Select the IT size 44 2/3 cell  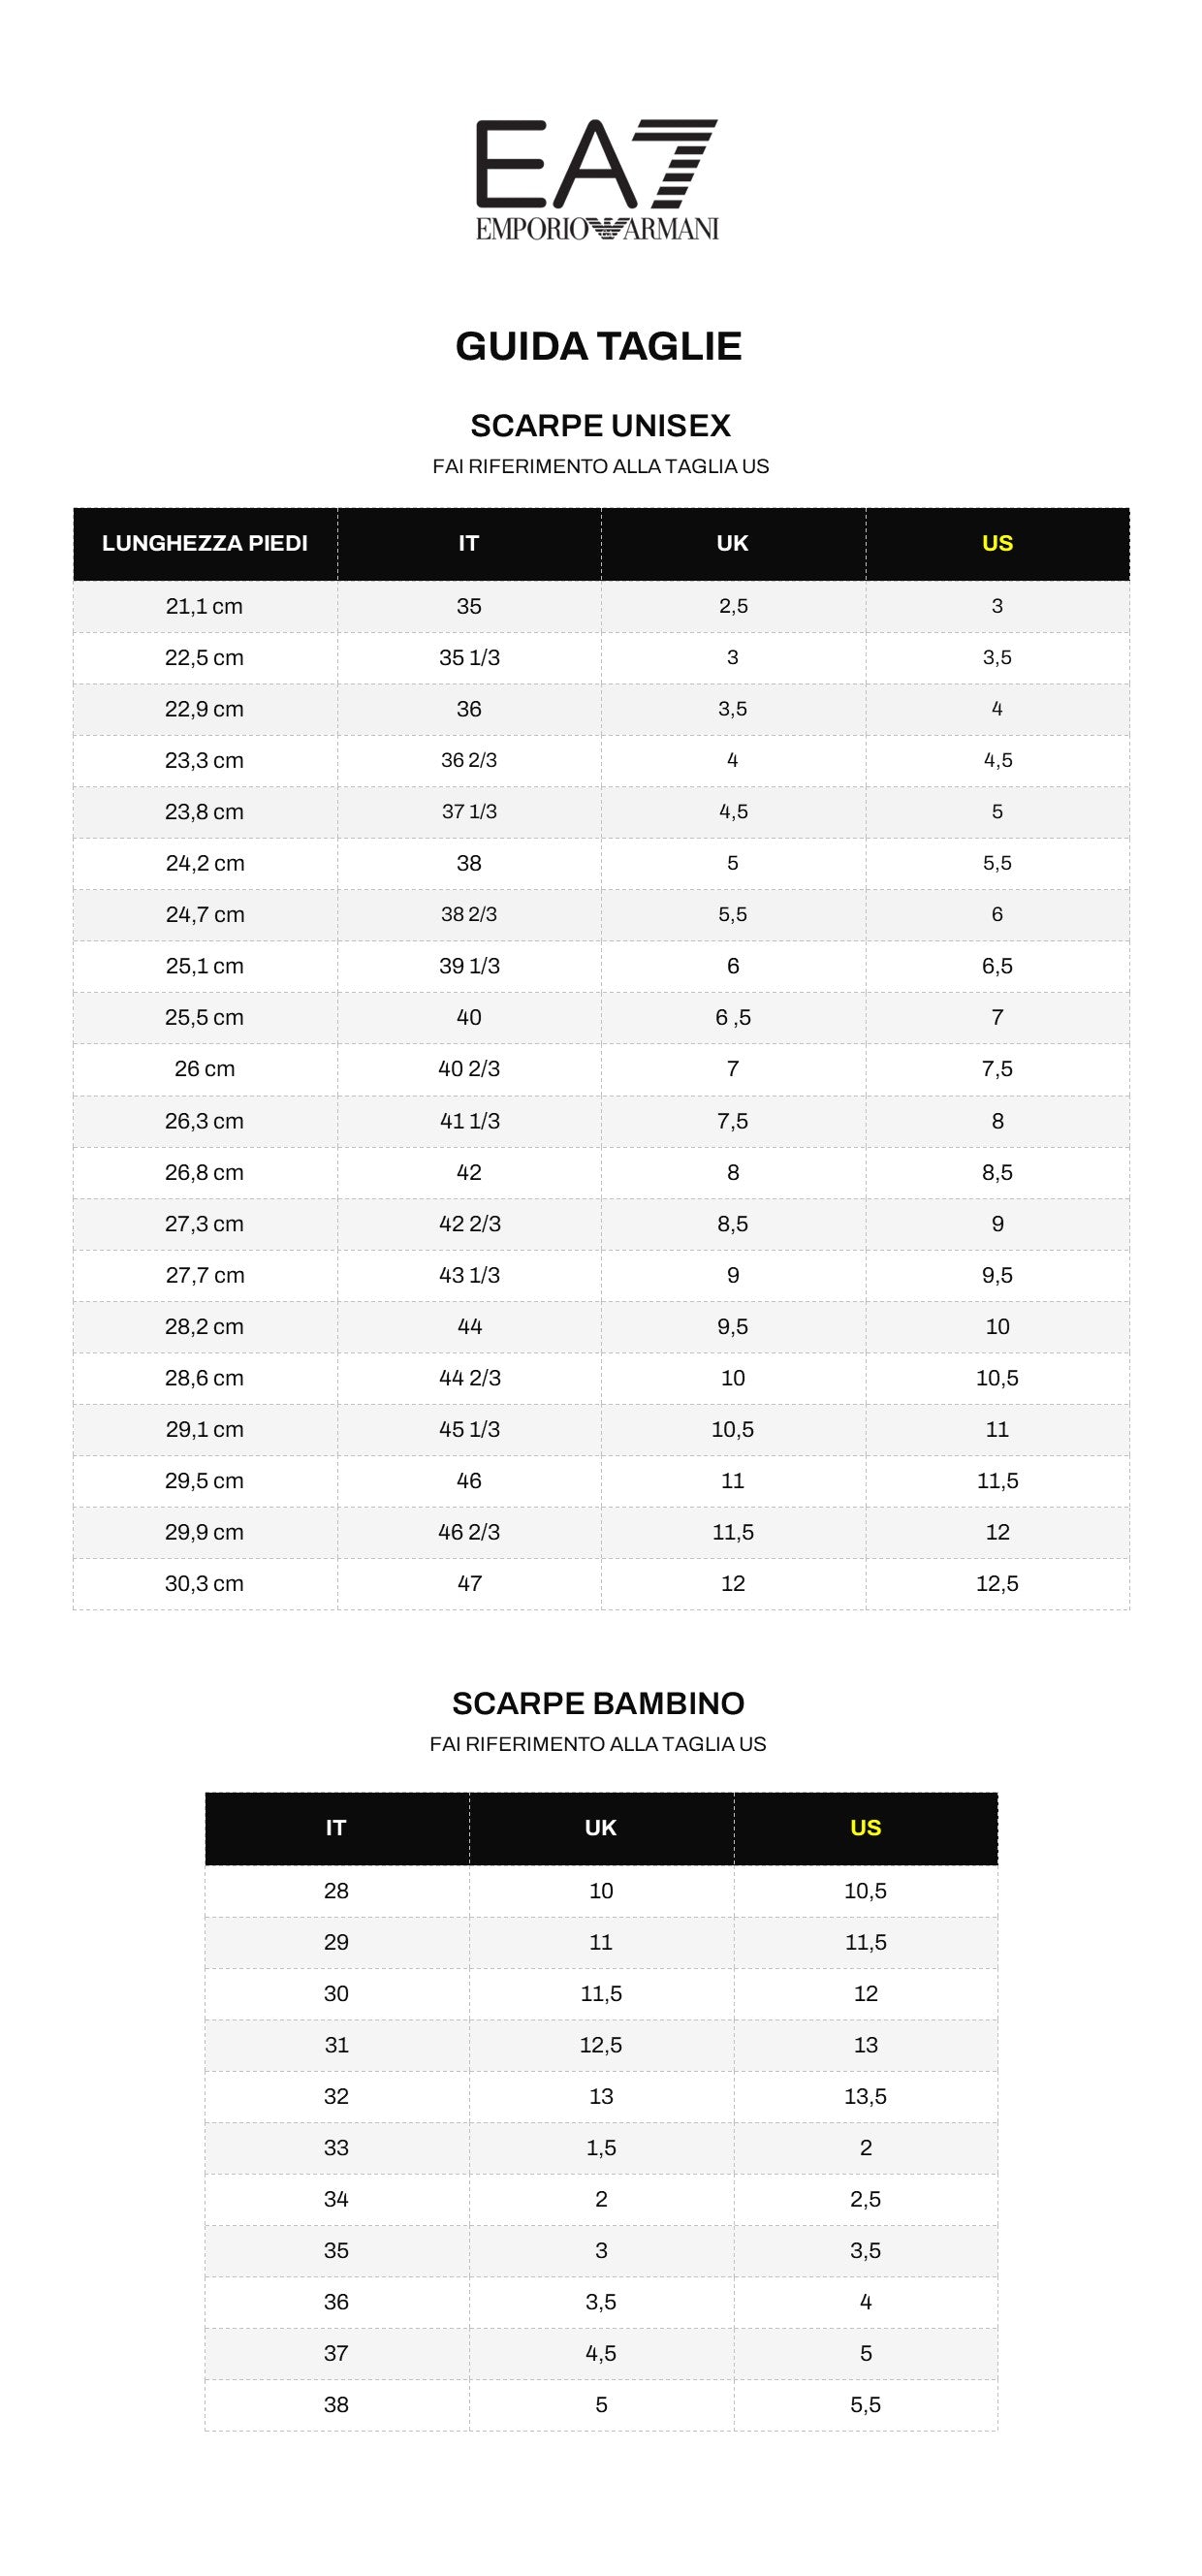point(469,1378)
